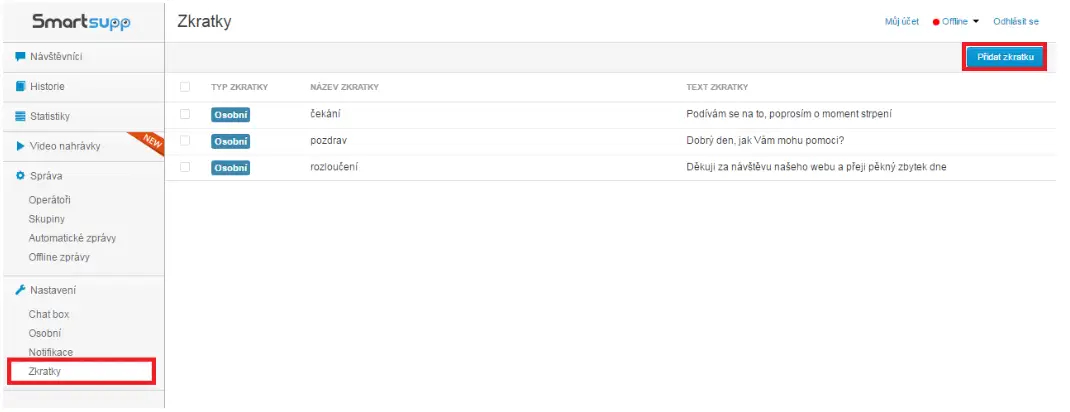
Task: Click the Historie book icon
Action: point(20,87)
